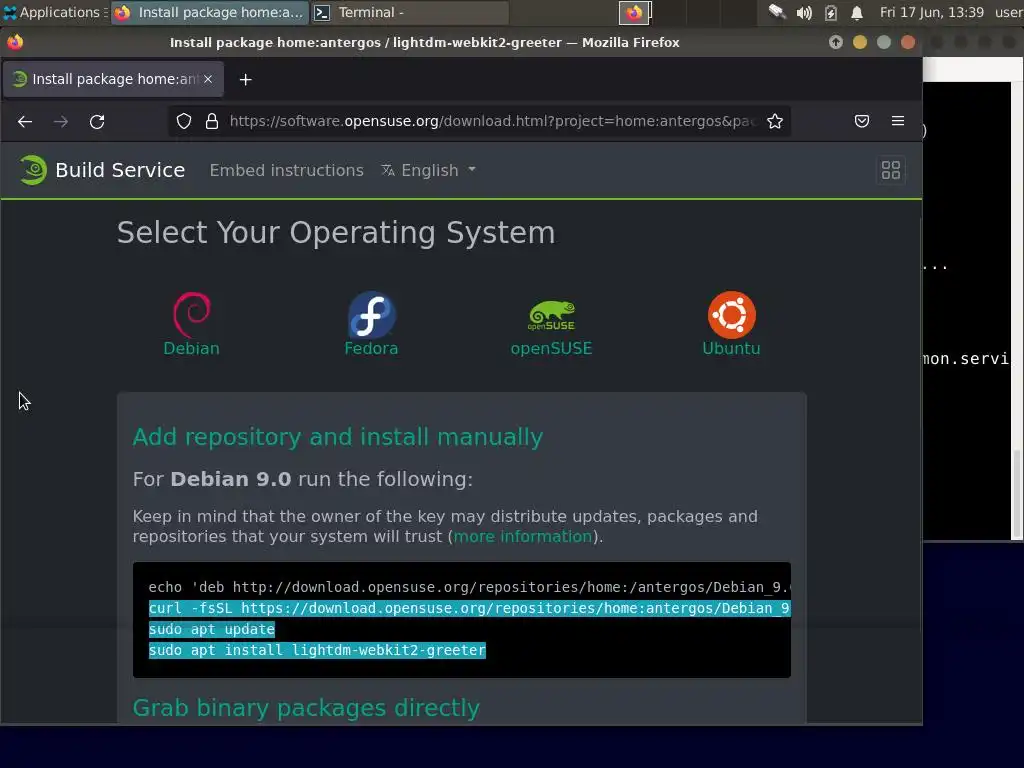The height and width of the screenshot is (768, 1024).
Task: Click the echo deb command line
Action: pos(469,587)
